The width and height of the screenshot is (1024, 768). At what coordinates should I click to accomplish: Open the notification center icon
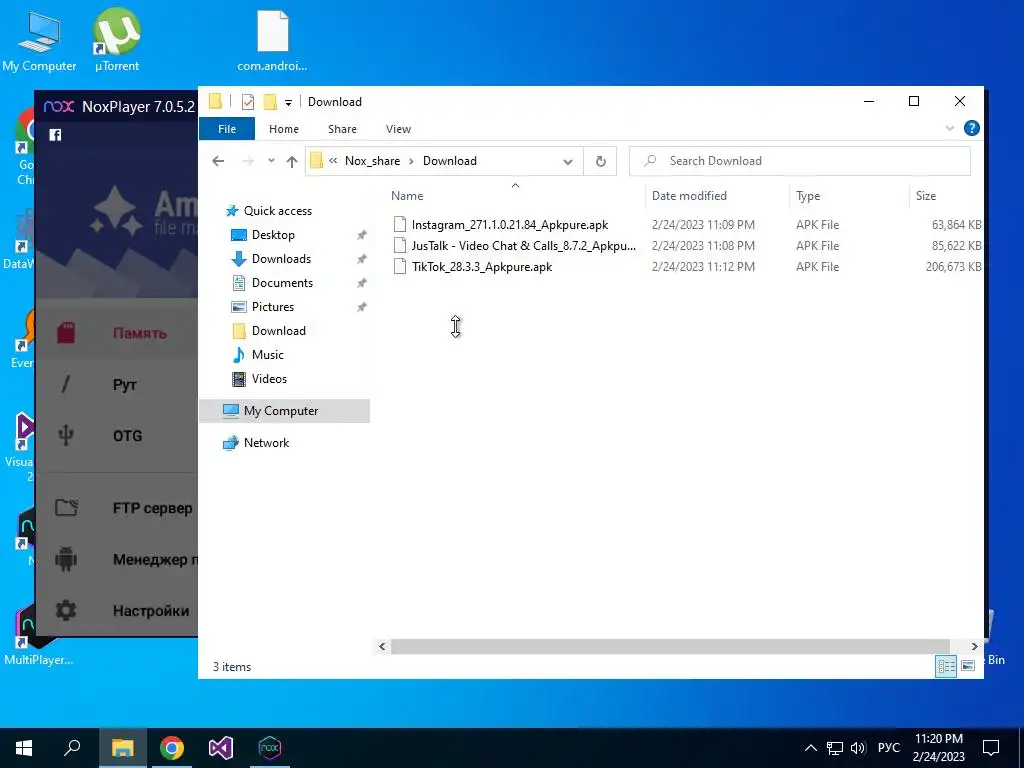[991, 748]
